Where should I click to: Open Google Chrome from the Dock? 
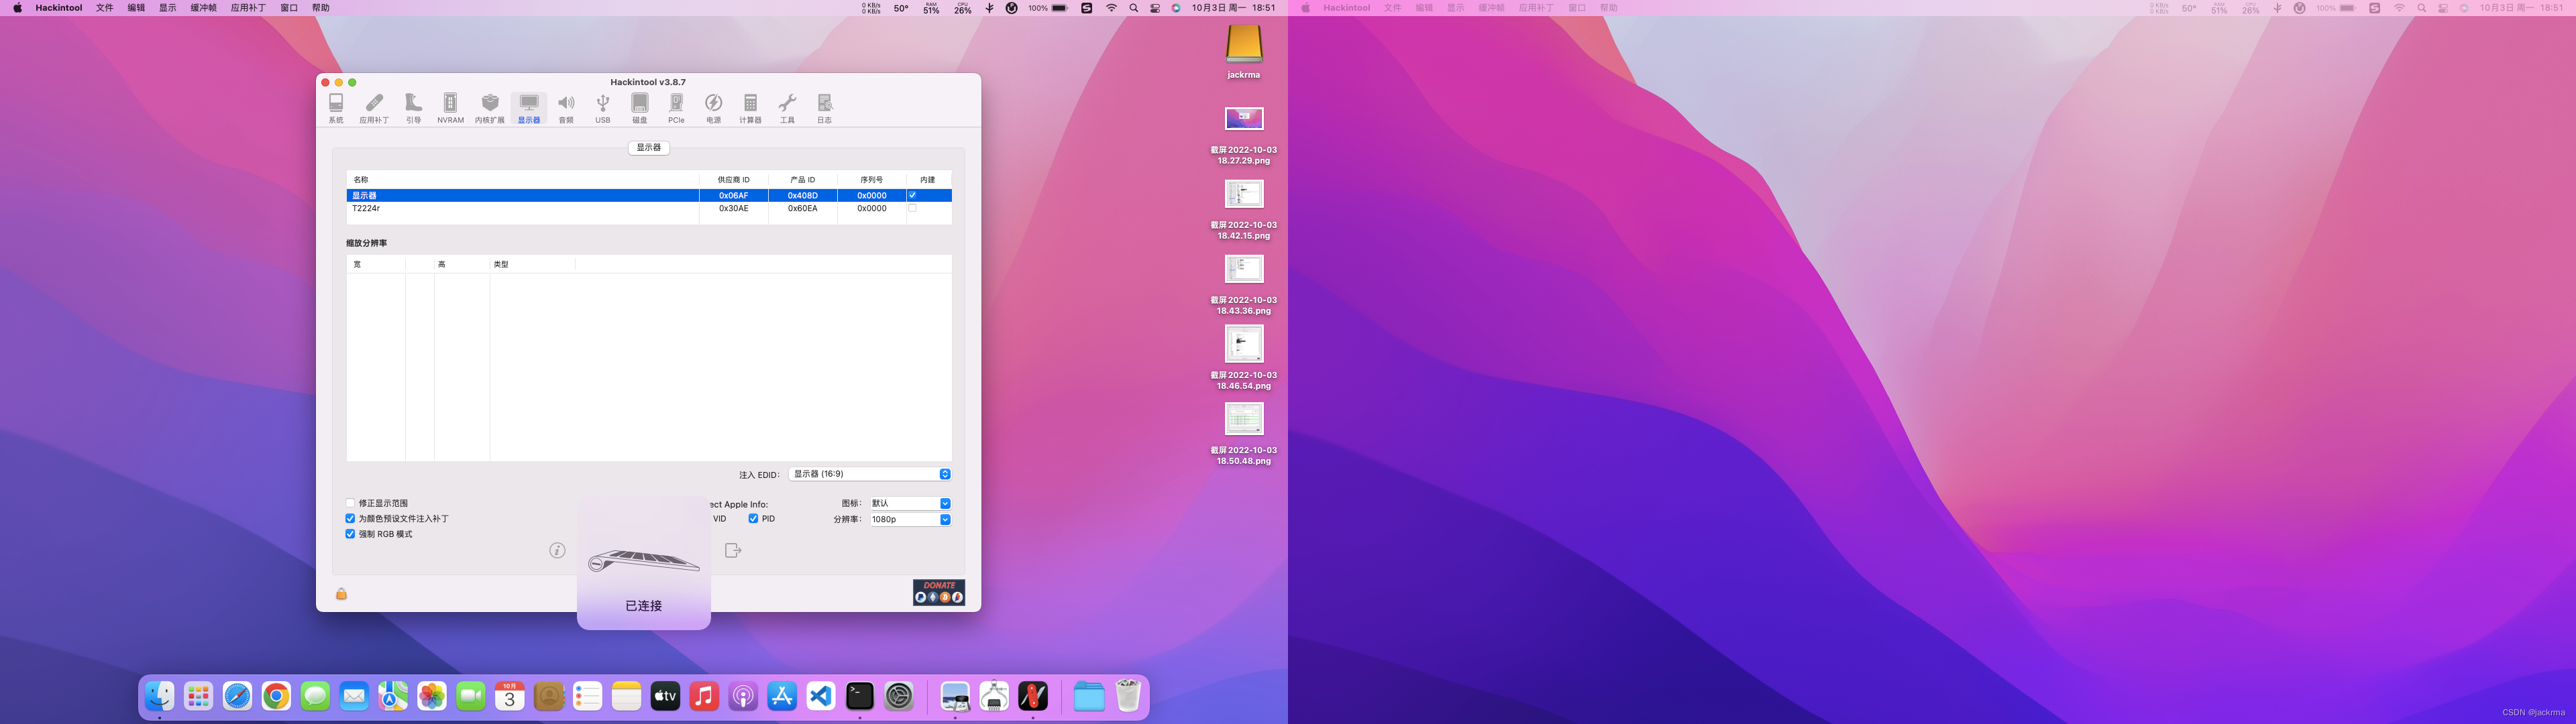pyautogui.click(x=276, y=696)
